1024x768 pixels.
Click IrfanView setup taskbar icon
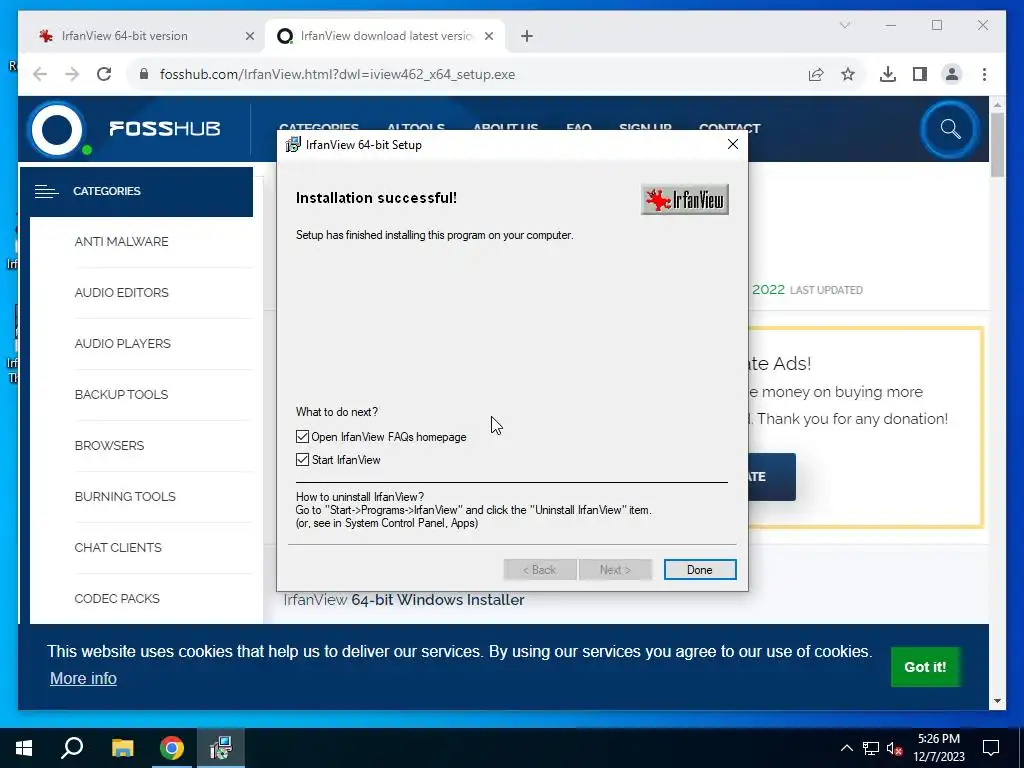click(221, 748)
